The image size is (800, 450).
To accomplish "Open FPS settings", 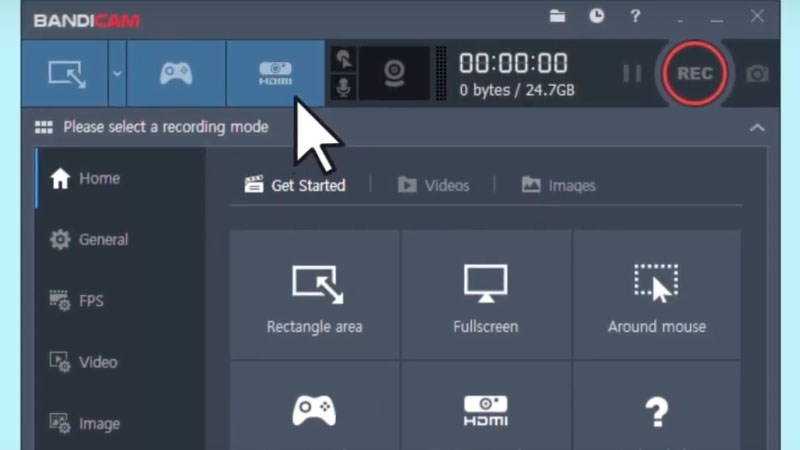I will (120, 301).
